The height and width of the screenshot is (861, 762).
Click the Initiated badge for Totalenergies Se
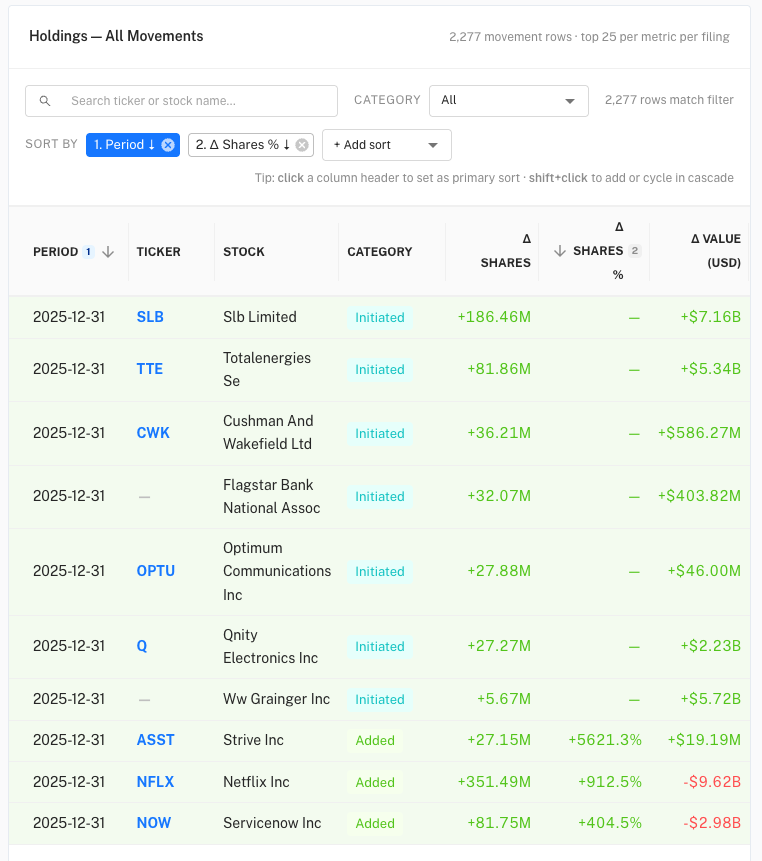[380, 370]
